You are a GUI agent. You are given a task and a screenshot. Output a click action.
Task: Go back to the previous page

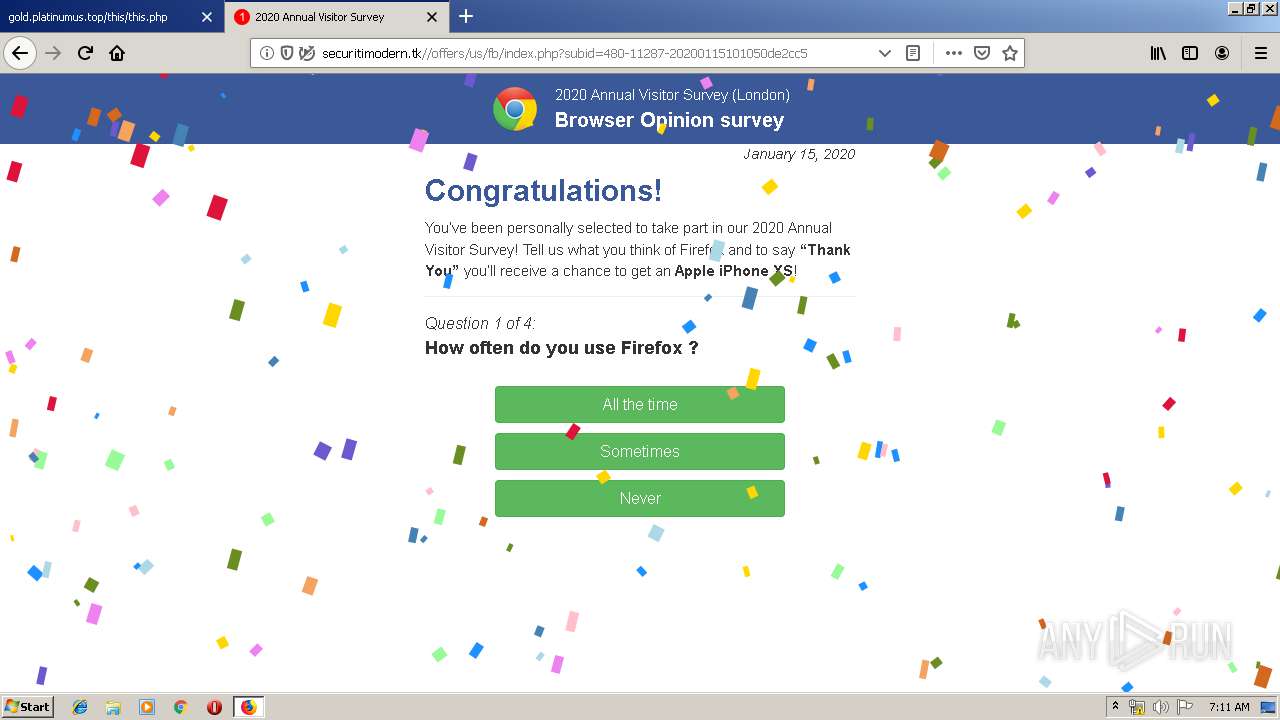(20, 53)
